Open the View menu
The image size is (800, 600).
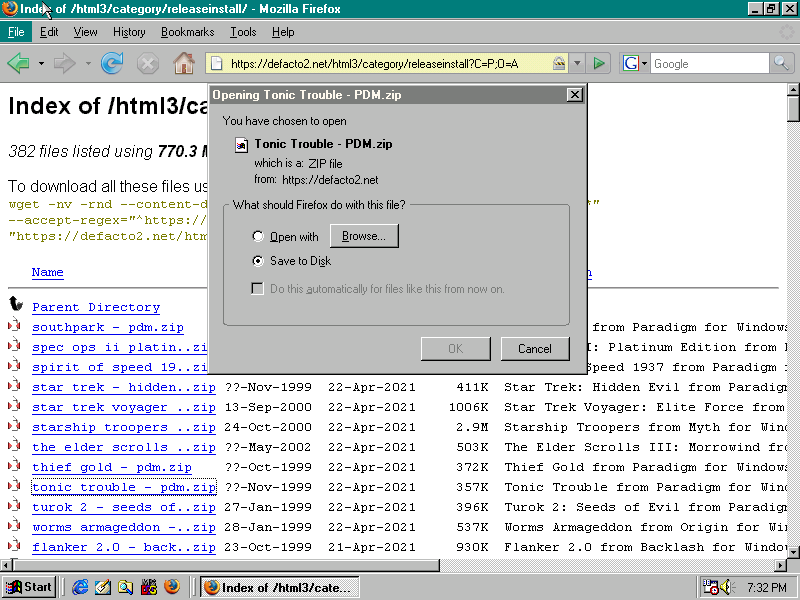click(x=85, y=32)
